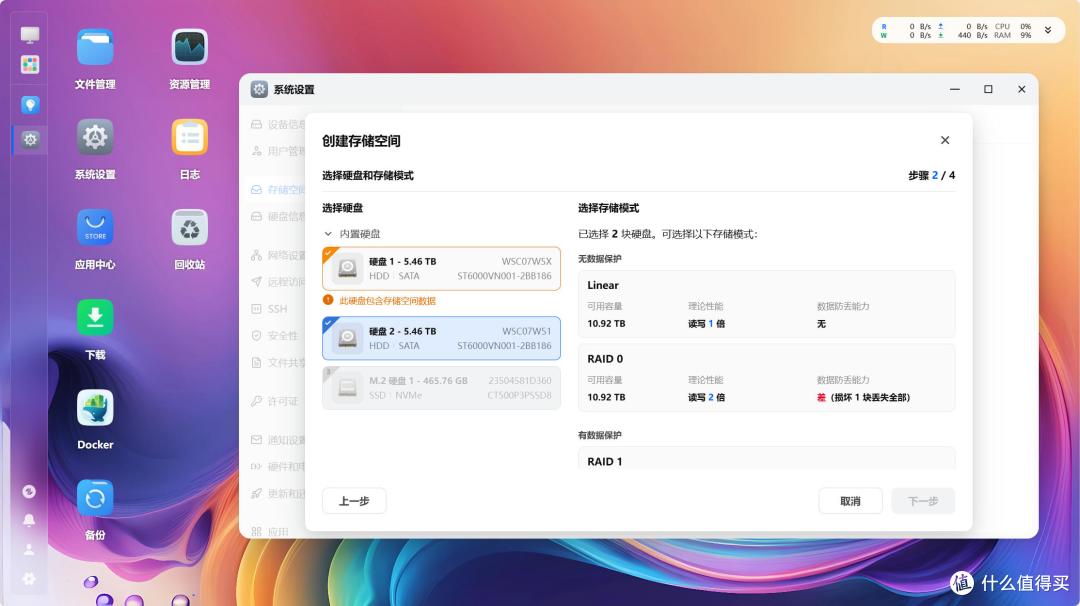
Task: Deselect 硬盘 1 - 5.46 TB disk card
Action: click(x=442, y=269)
